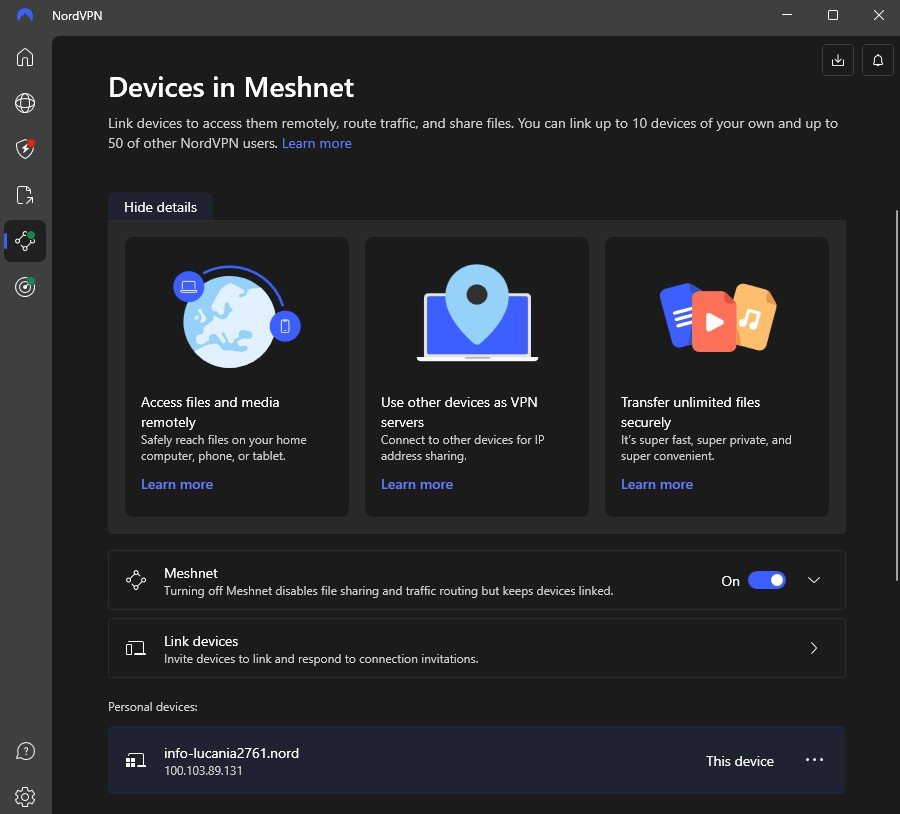The image size is (900, 814).
Task: Click the Personal devices: label
Action: (x=153, y=707)
